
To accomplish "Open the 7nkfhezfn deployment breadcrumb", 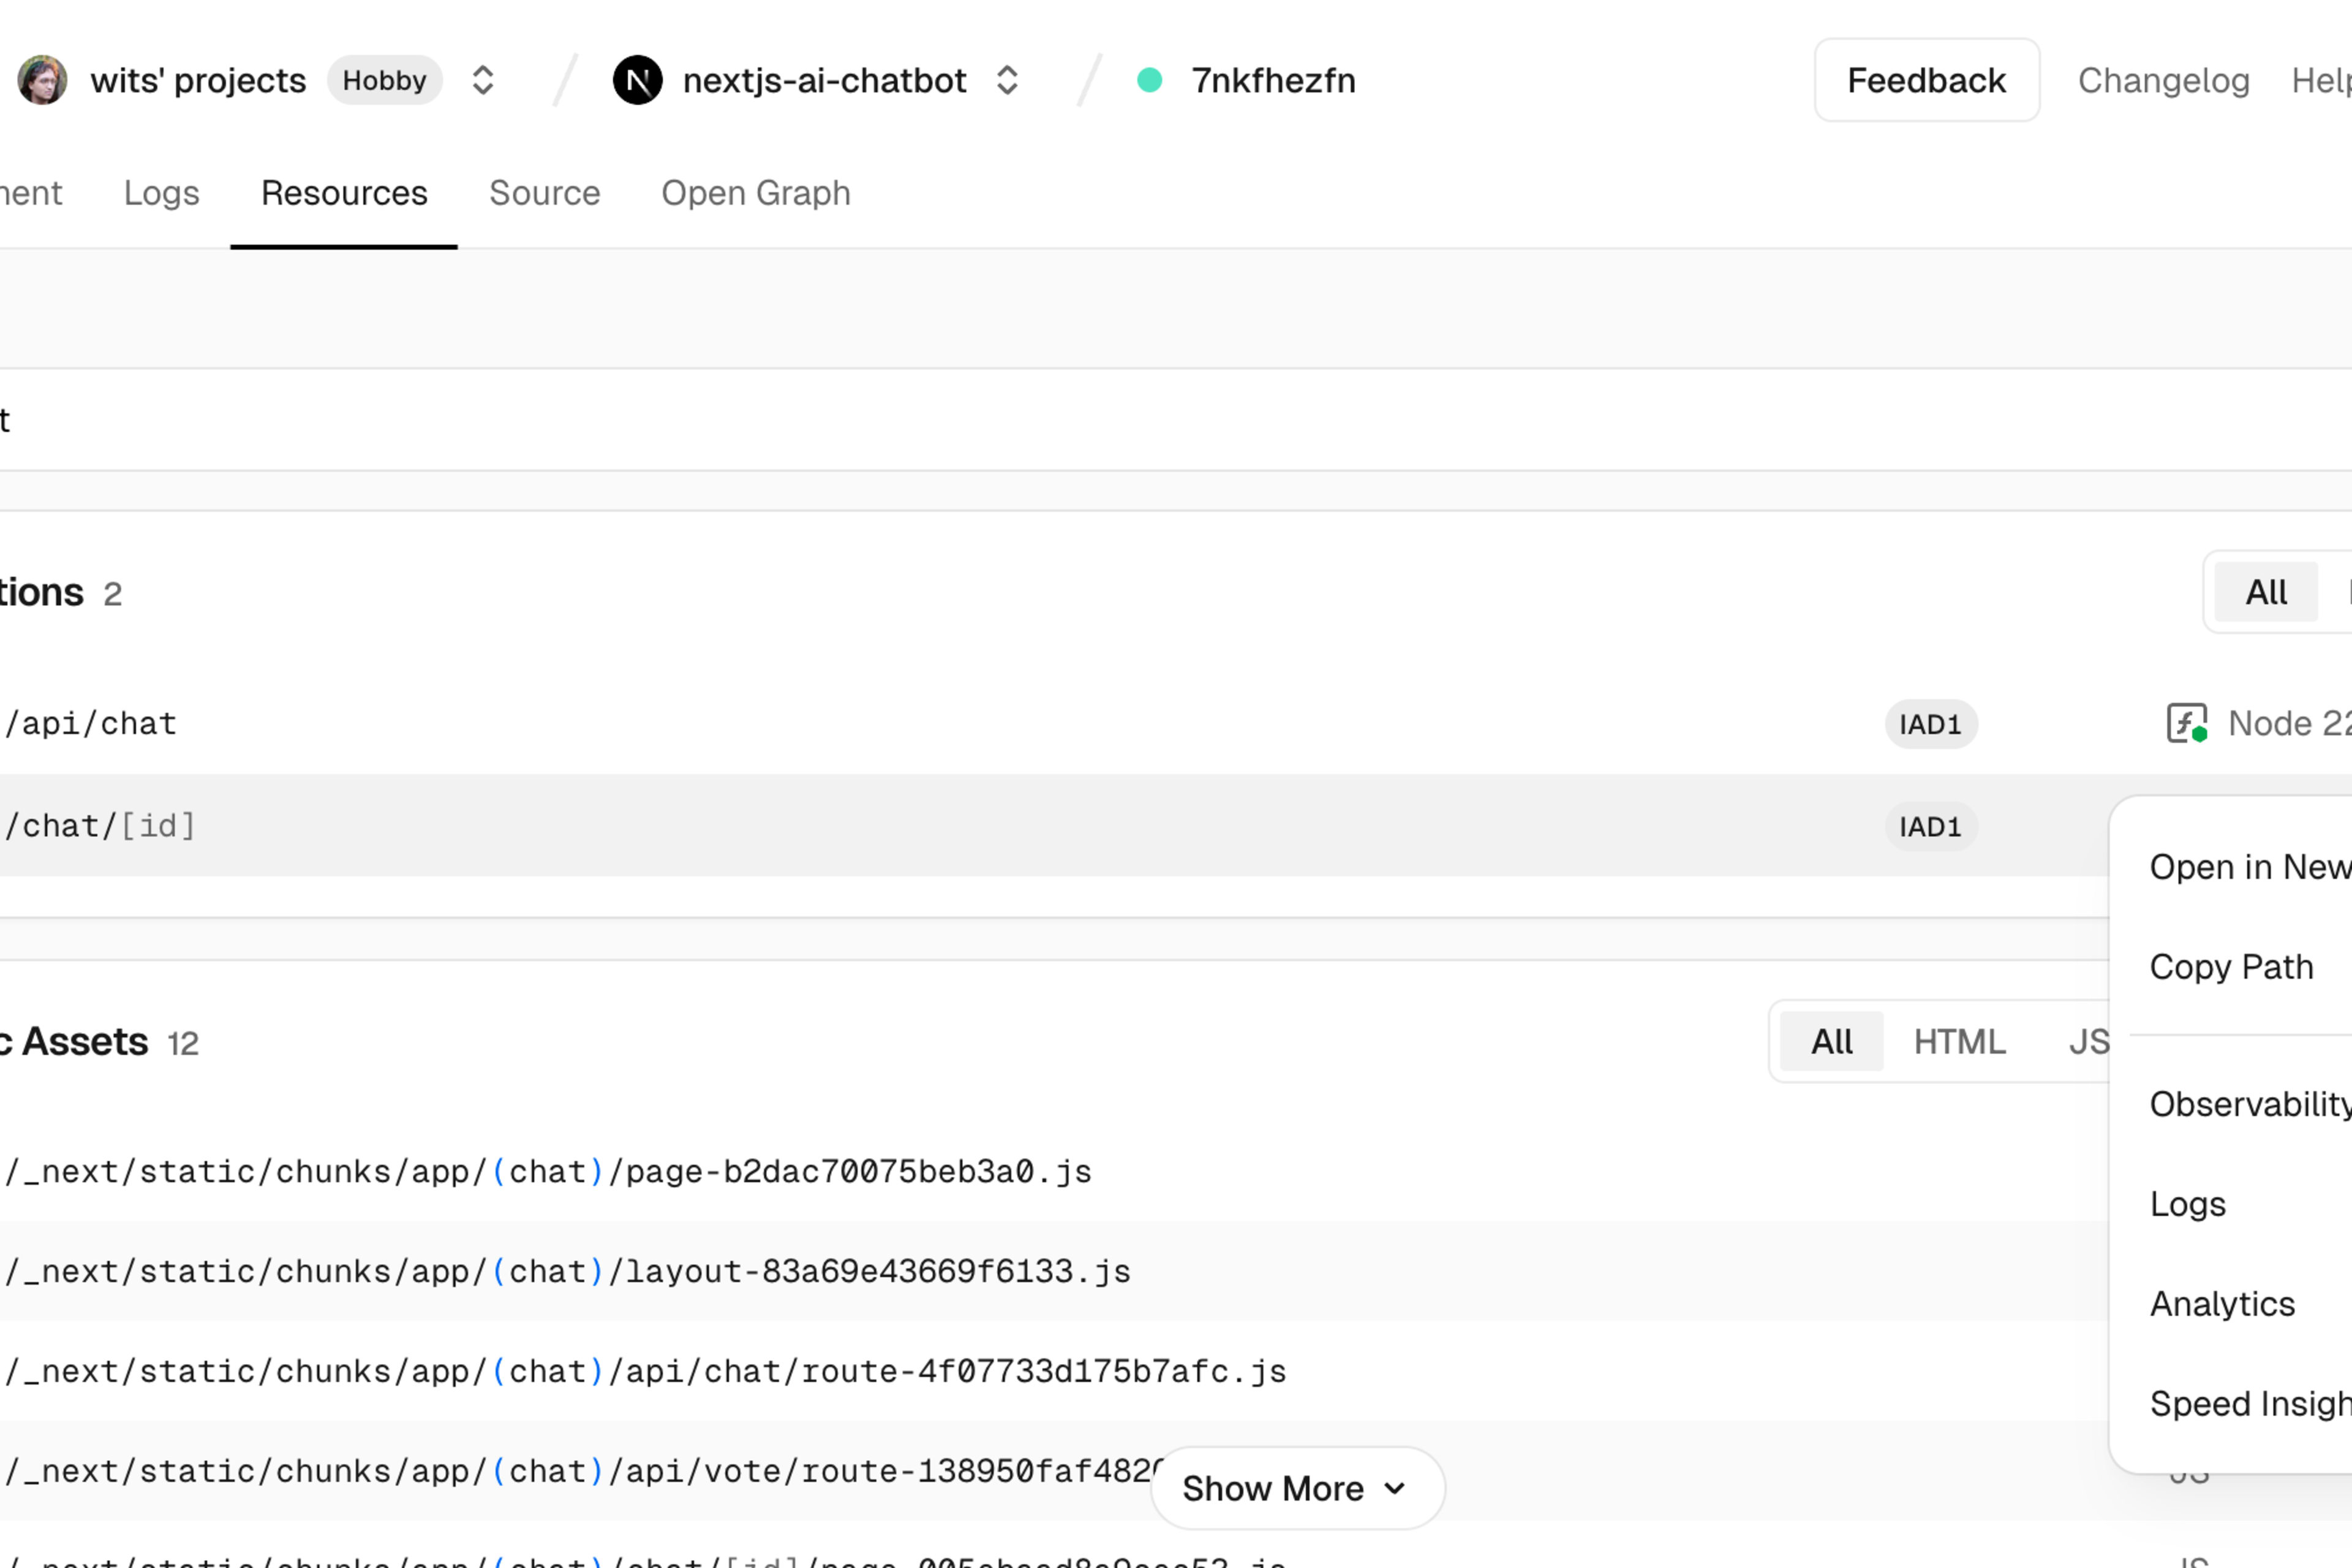I will pyautogui.click(x=1273, y=80).
